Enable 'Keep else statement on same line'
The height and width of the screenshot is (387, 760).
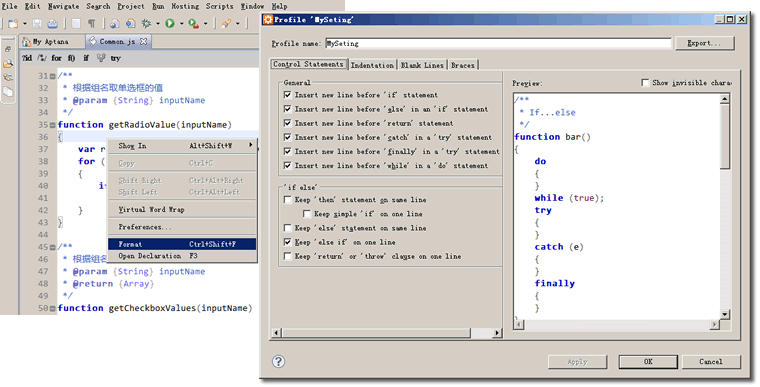pos(287,227)
